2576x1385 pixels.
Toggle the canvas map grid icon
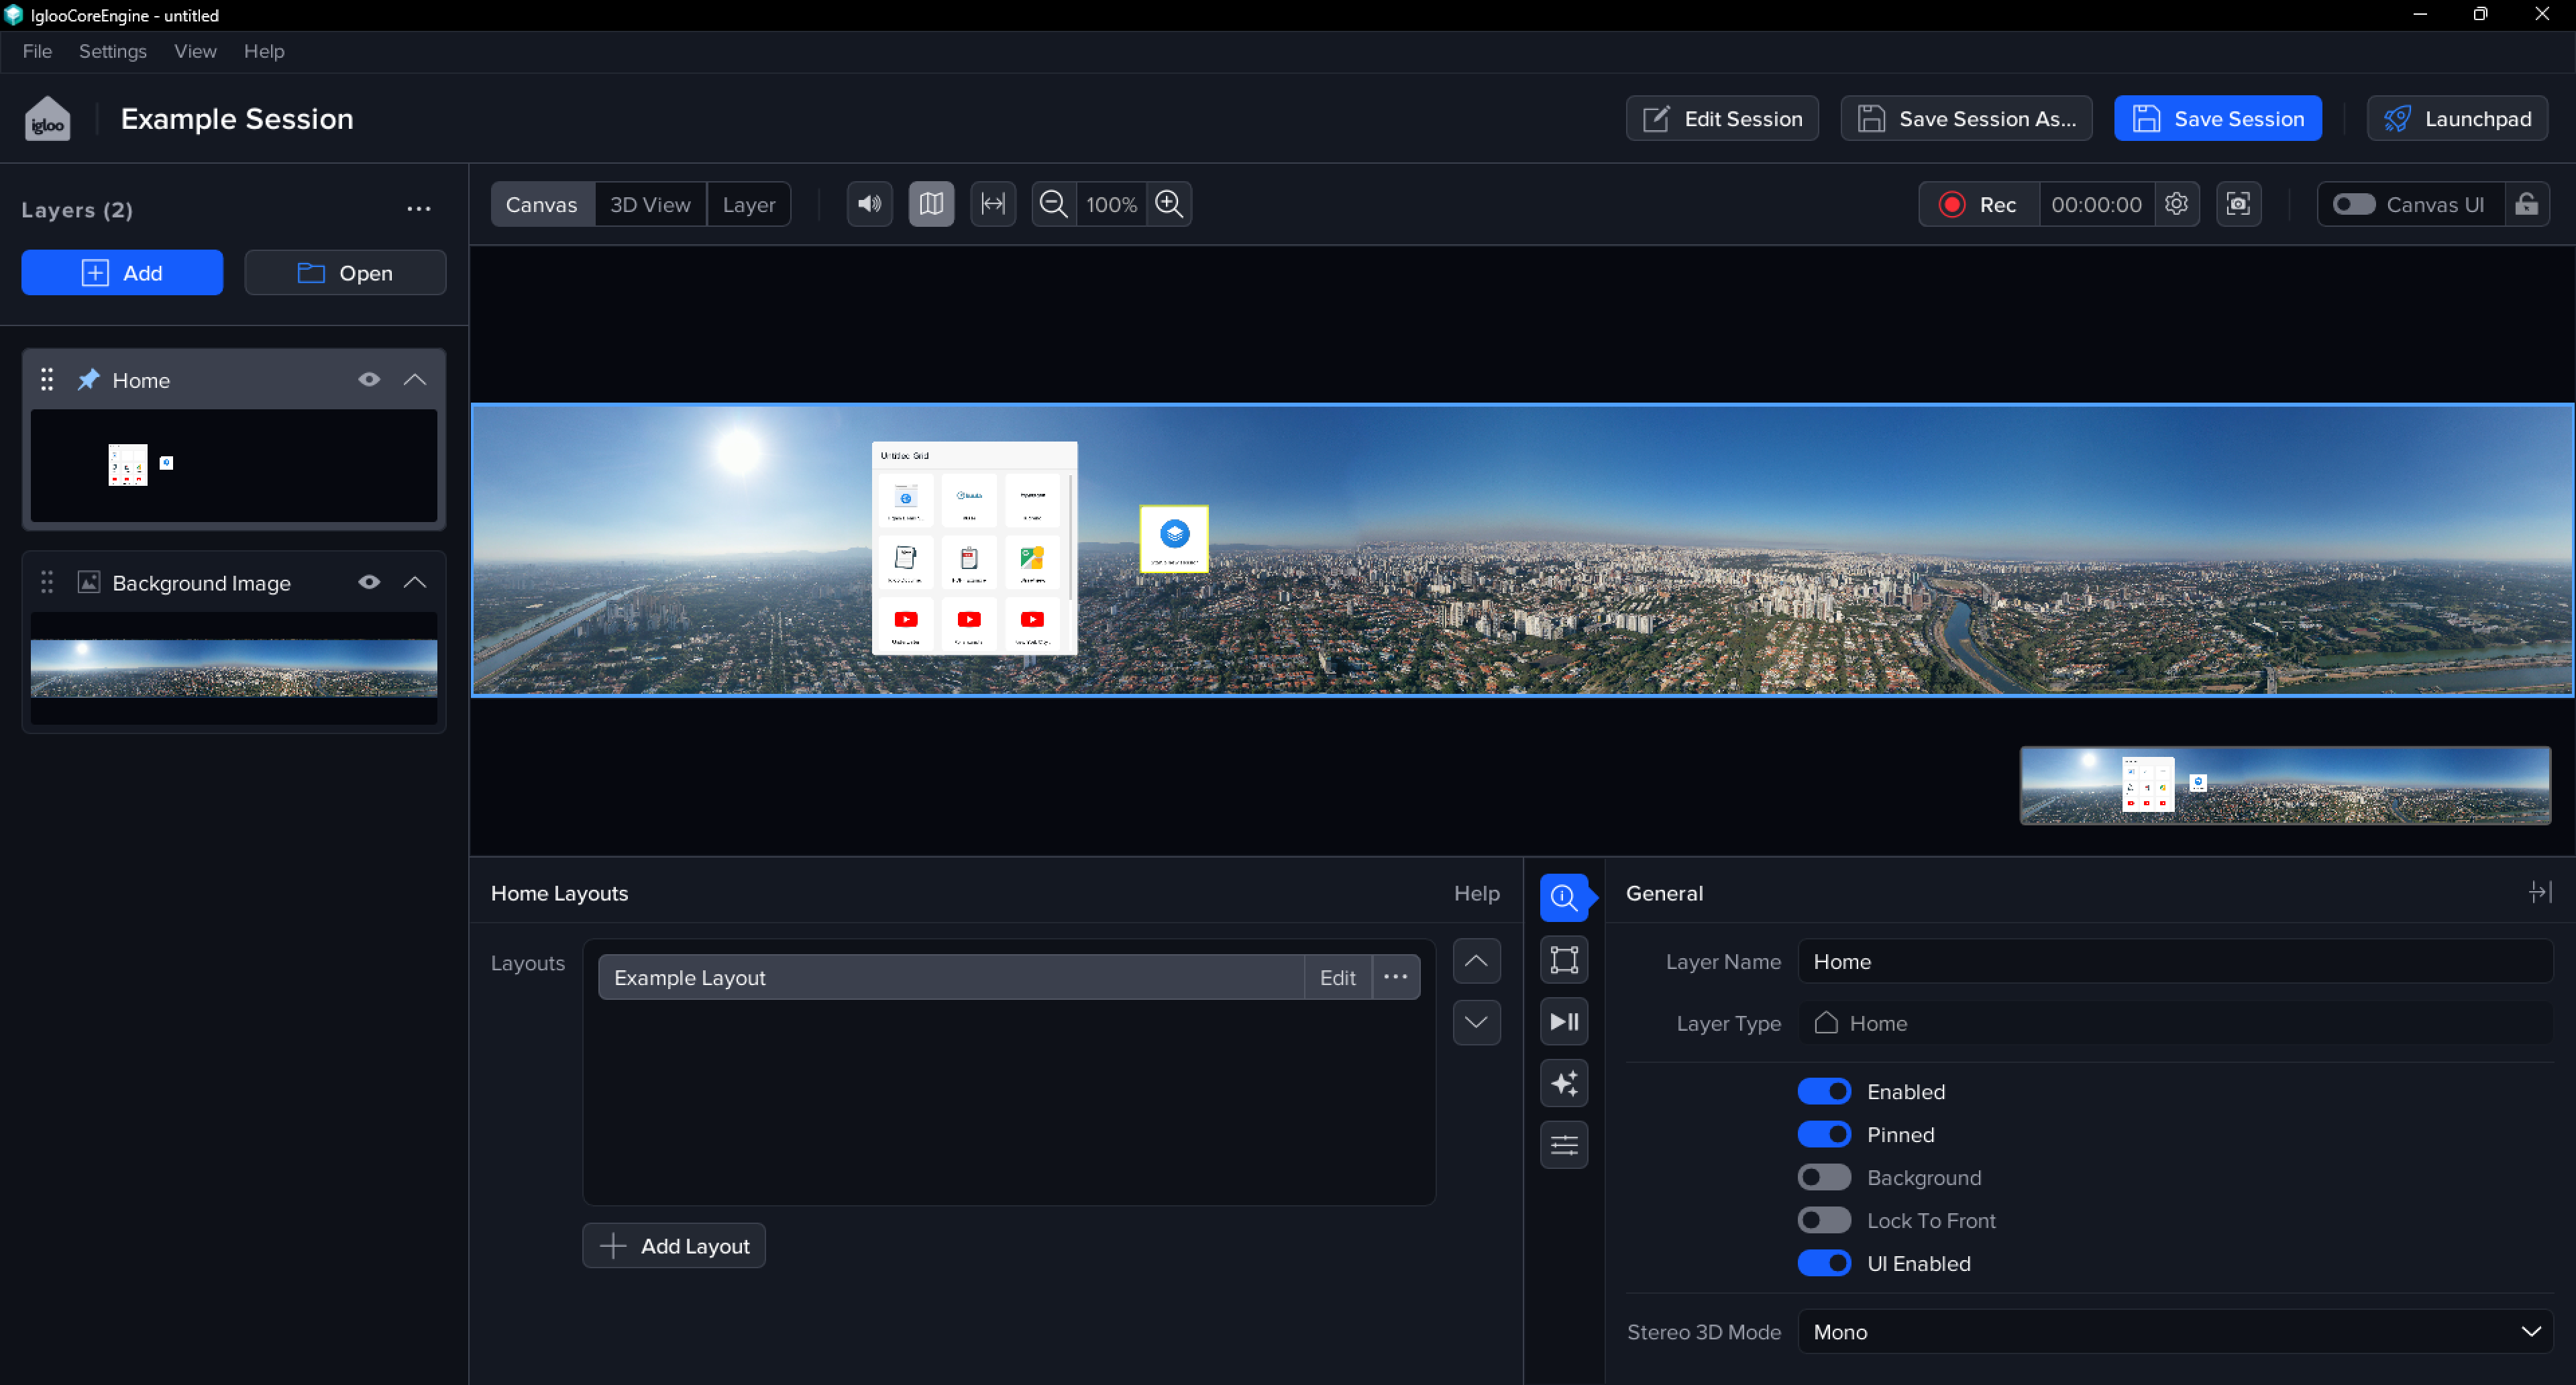coord(930,204)
